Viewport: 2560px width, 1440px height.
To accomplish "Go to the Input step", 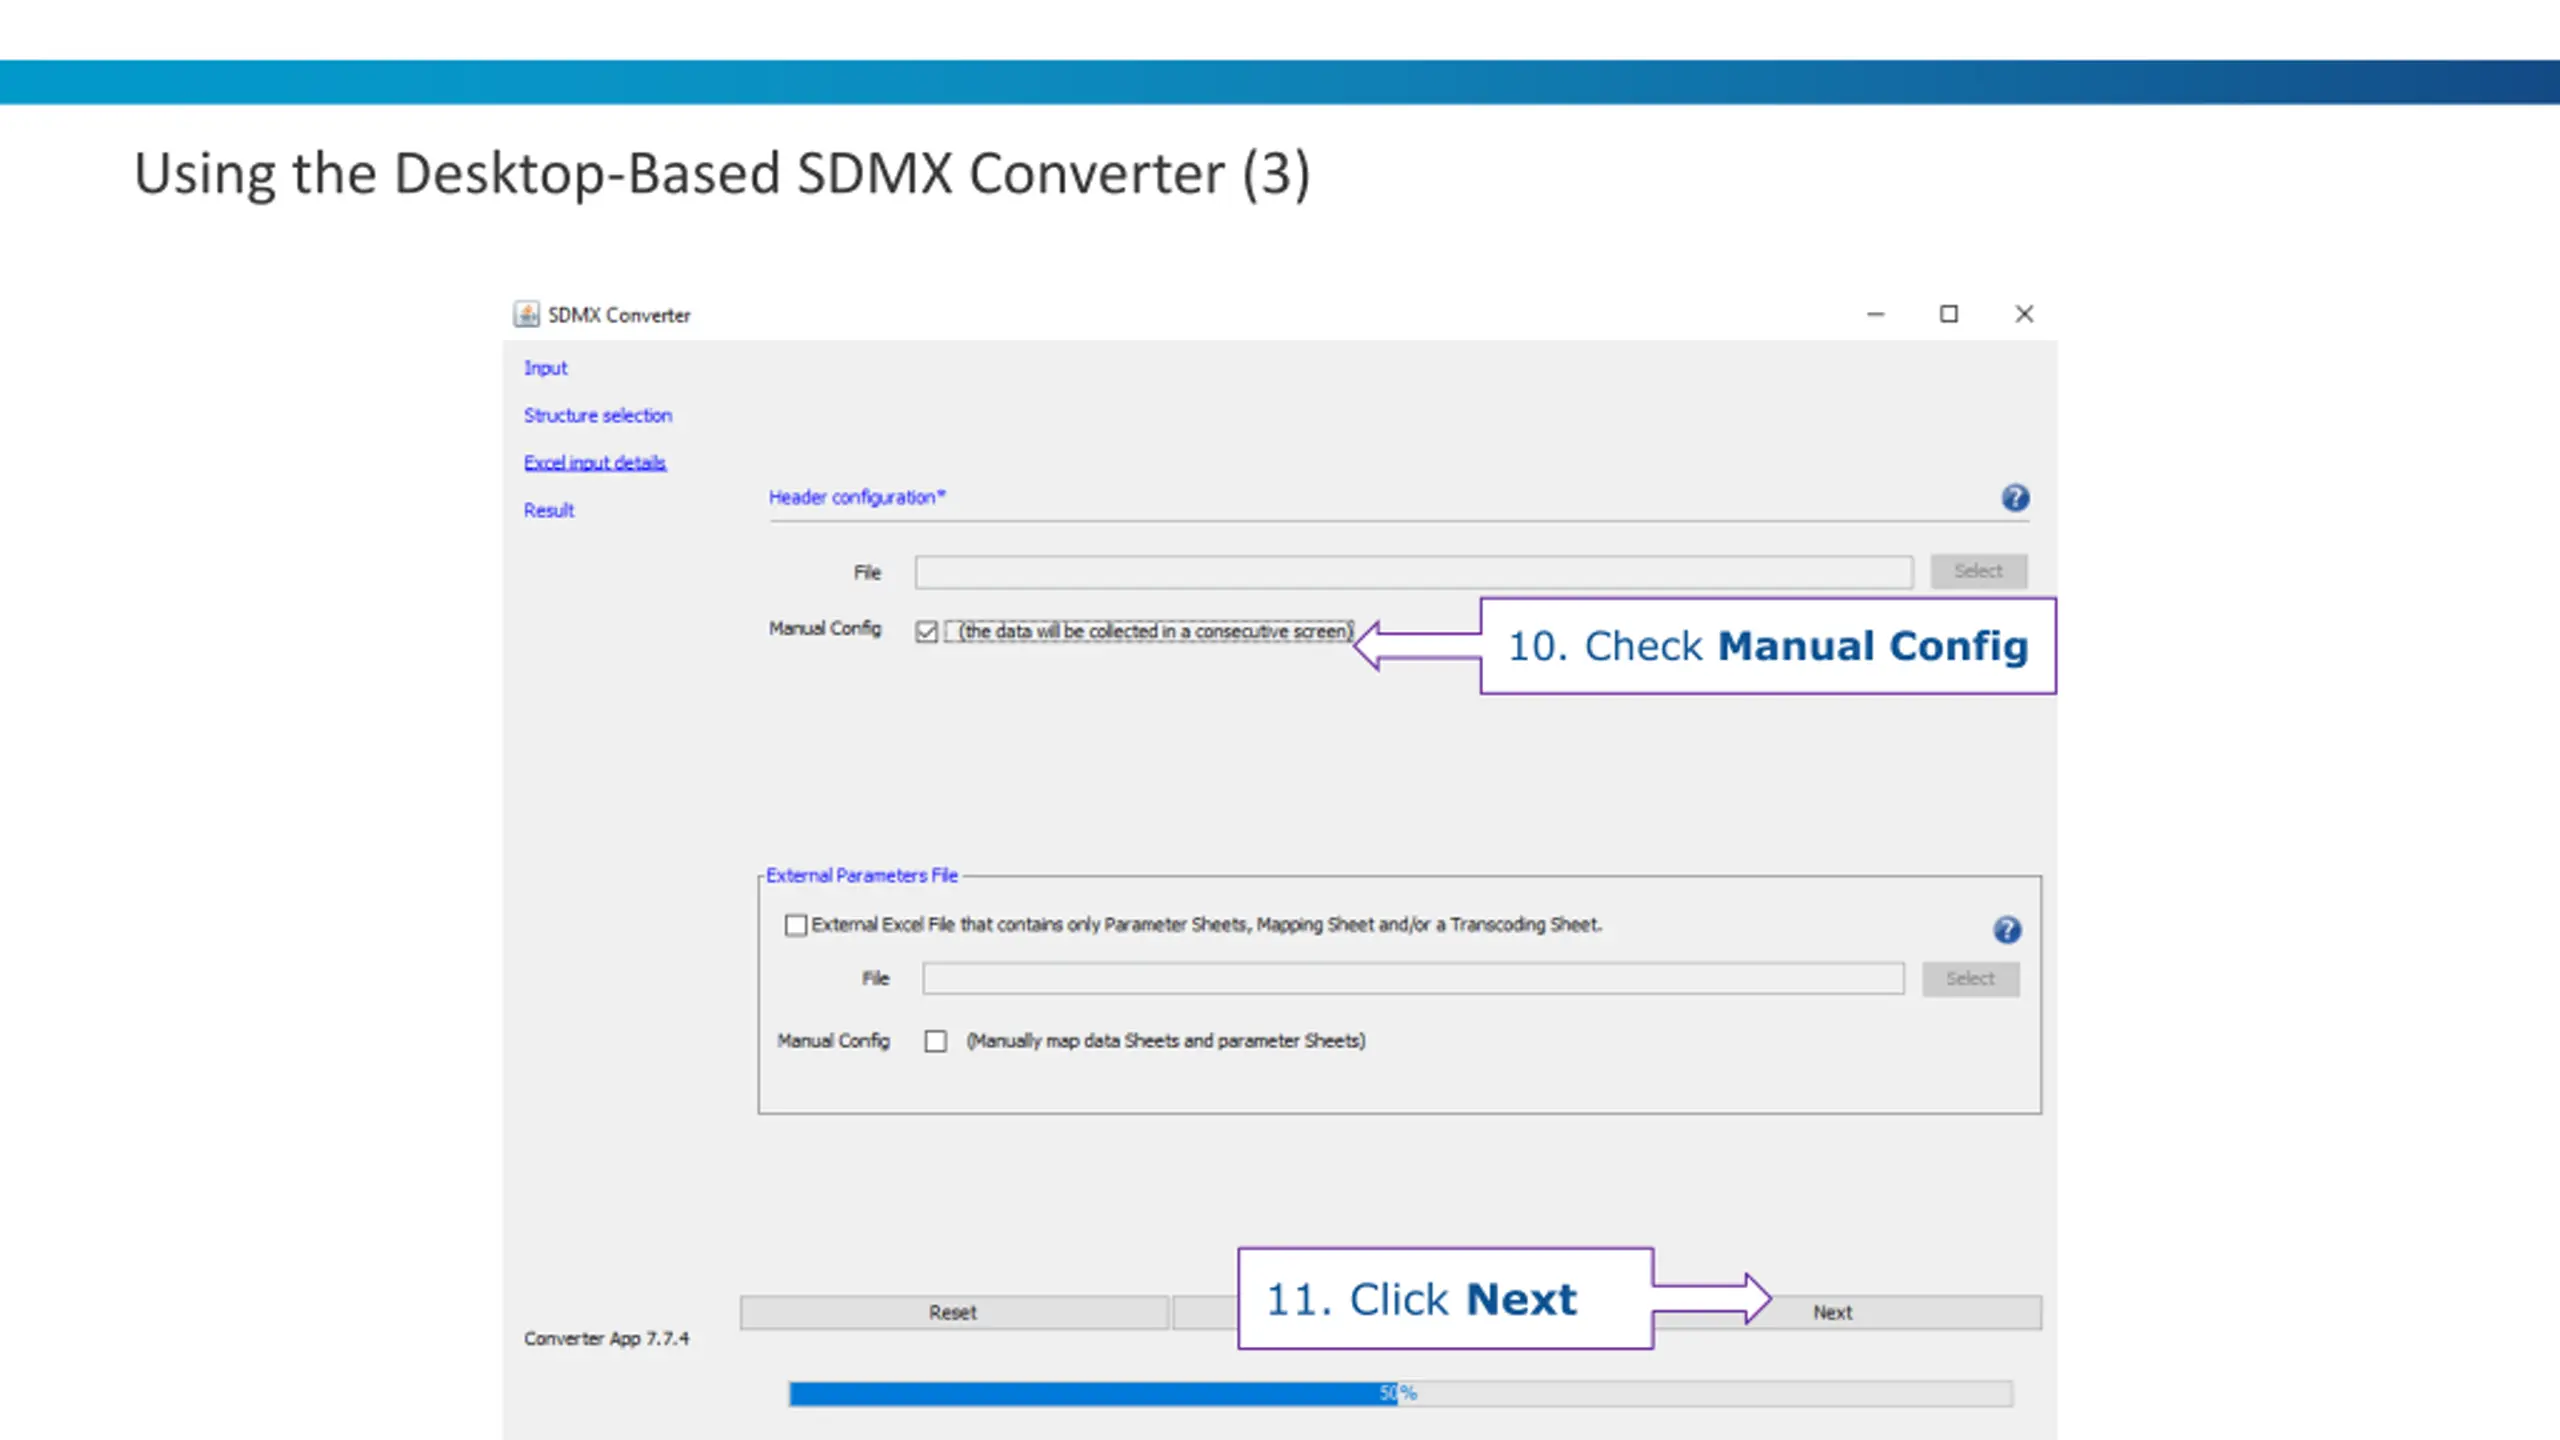I will pyautogui.click(x=545, y=368).
